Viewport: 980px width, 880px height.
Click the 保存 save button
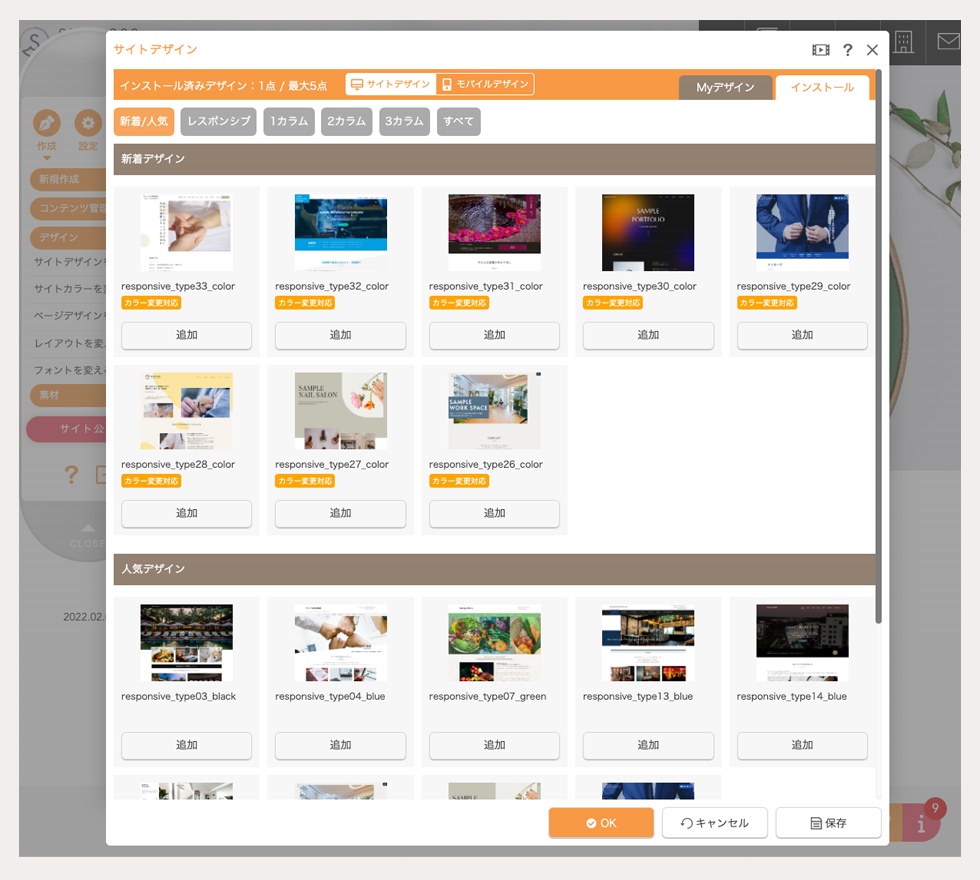(x=828, y=823)
